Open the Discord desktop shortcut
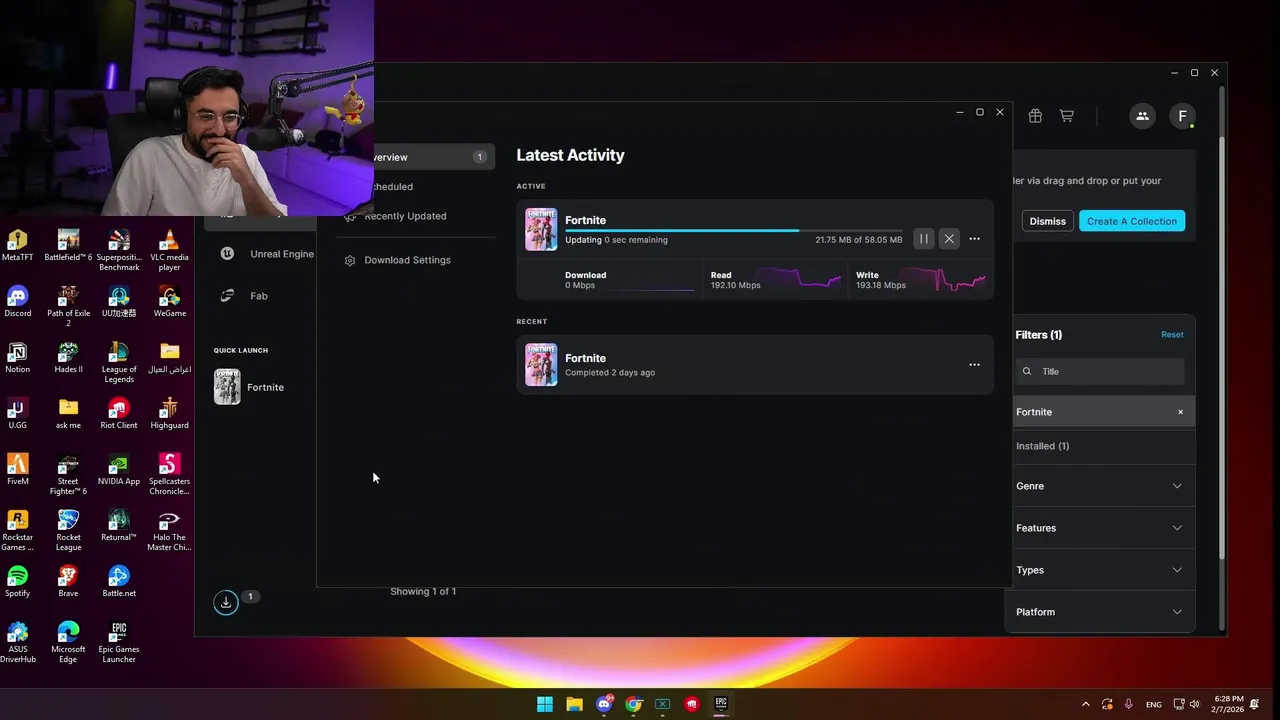Image resolution: width=1280 pixels, height=720 pixels. [17, 301]
